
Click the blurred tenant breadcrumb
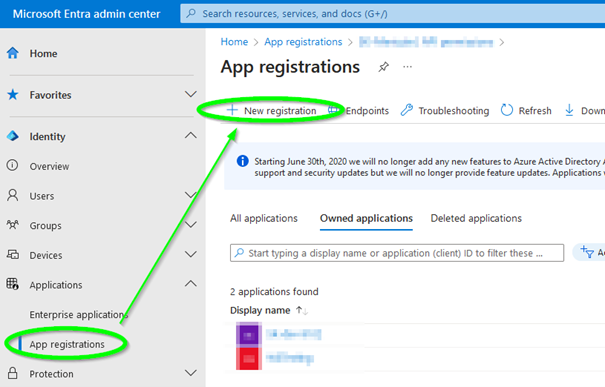click(426, 42)
